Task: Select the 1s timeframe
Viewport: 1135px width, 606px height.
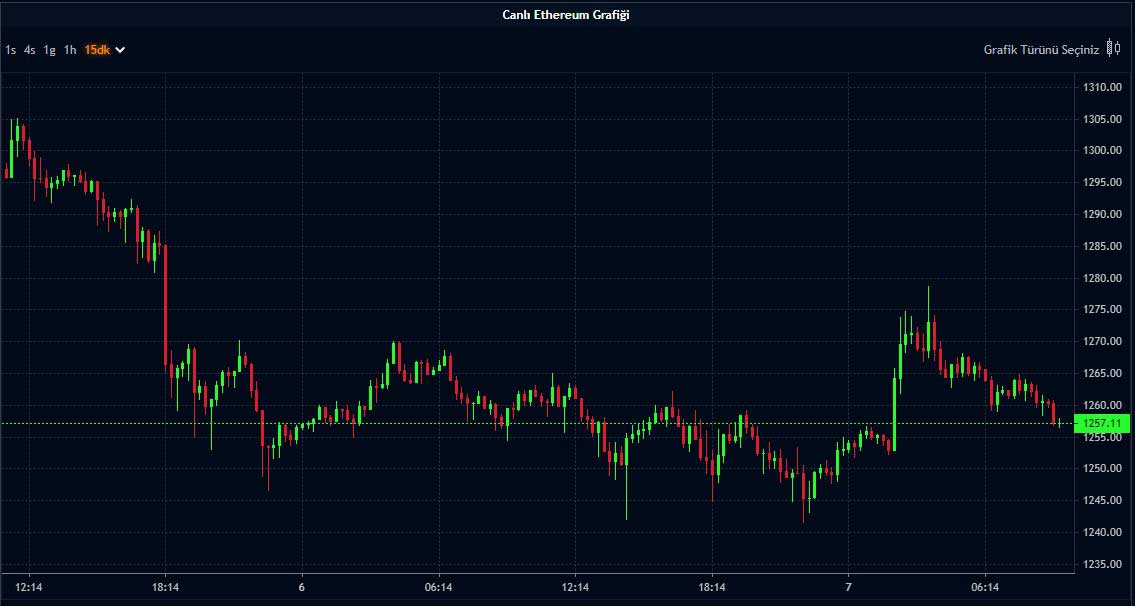Action: pyautogui.click(x=11, y=50)
